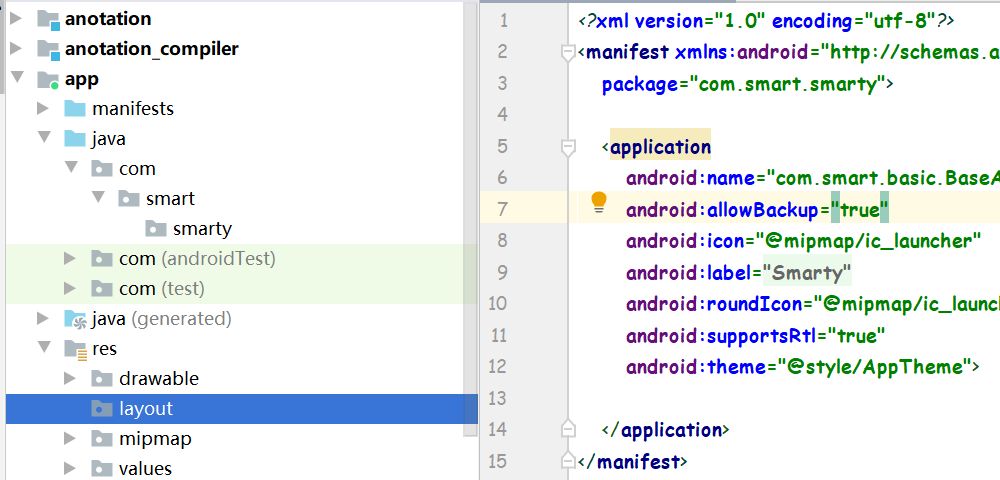Click android:supportsRtl attribute
Screen dimensions: 1000x480
click(723, 335)
